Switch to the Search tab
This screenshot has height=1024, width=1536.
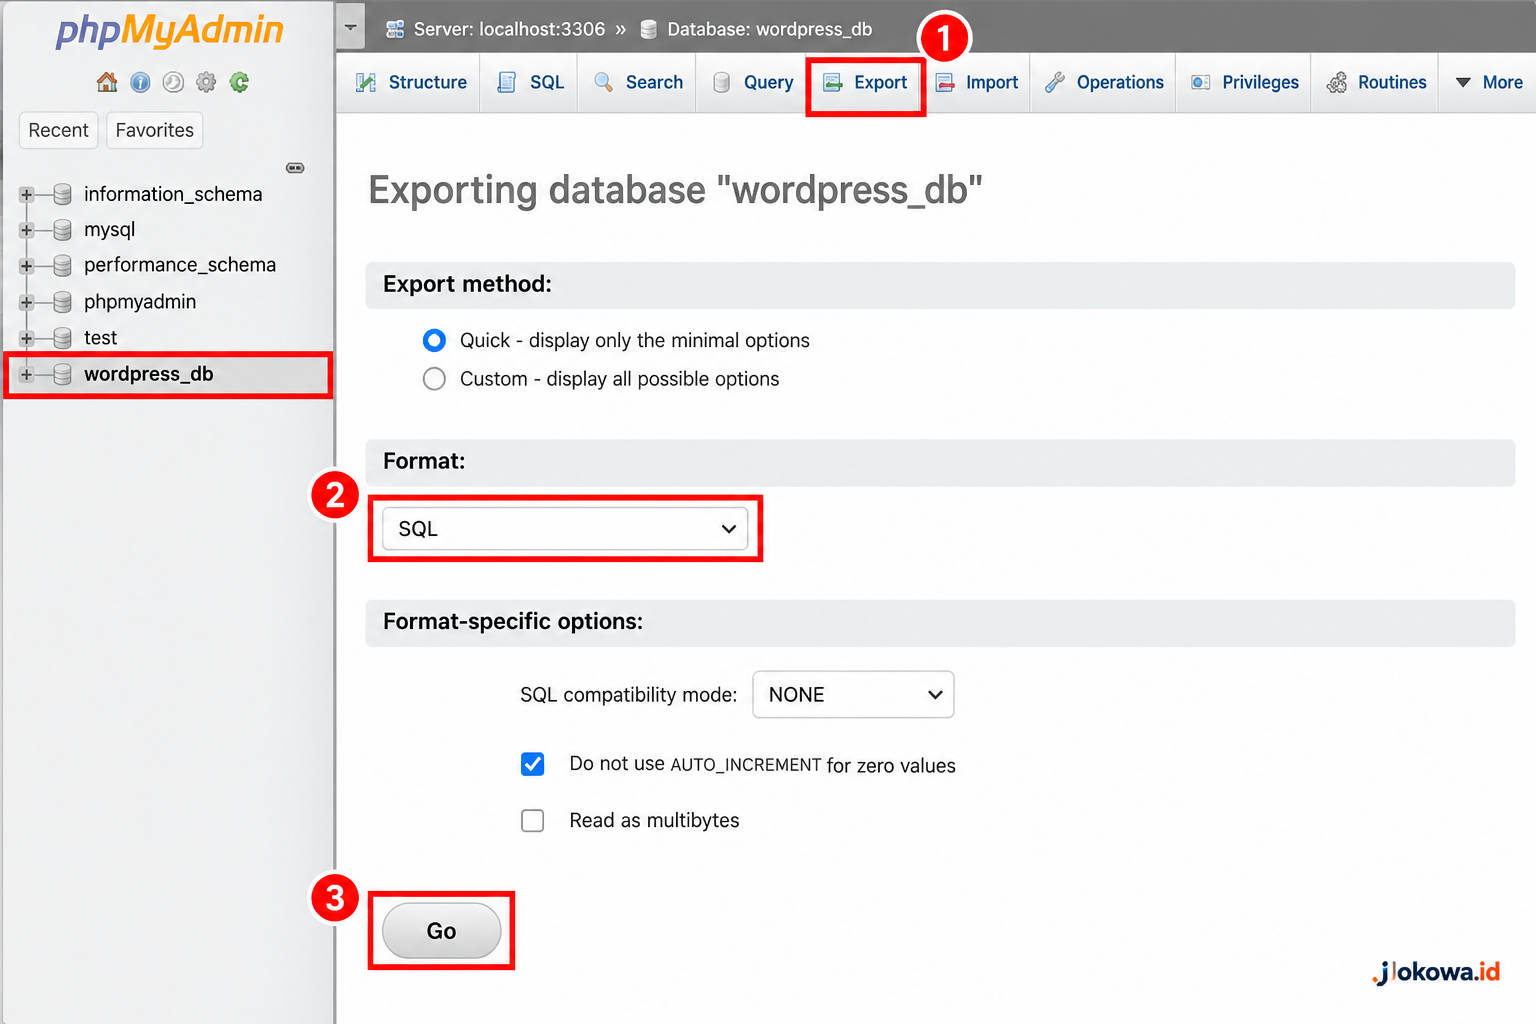coord(638,82)
